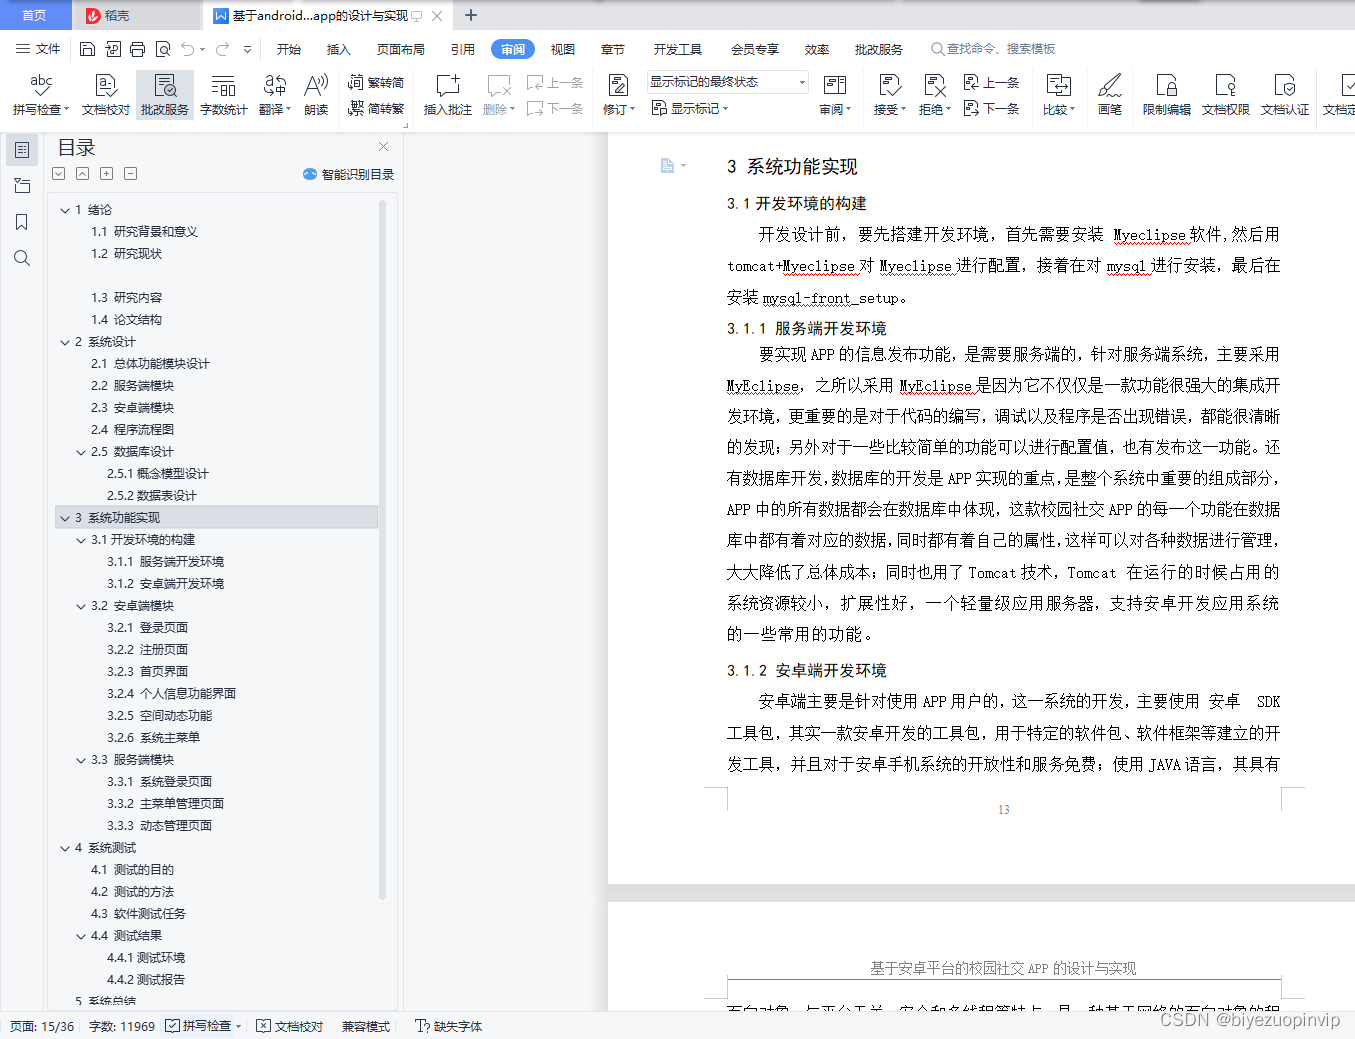
Task: Open 文档权限 document permissions
Action: click(x=1225, y=94)
